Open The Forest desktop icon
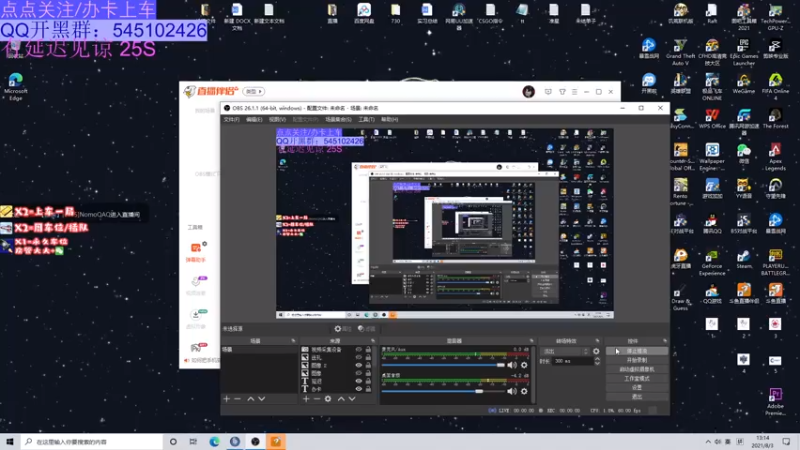The image size is (800, 450). point(775,119)
